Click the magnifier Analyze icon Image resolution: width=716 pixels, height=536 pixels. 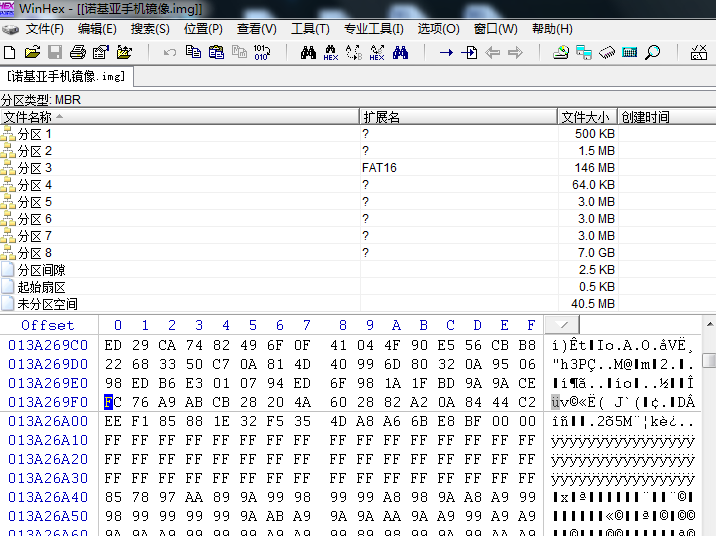[653, 53]
